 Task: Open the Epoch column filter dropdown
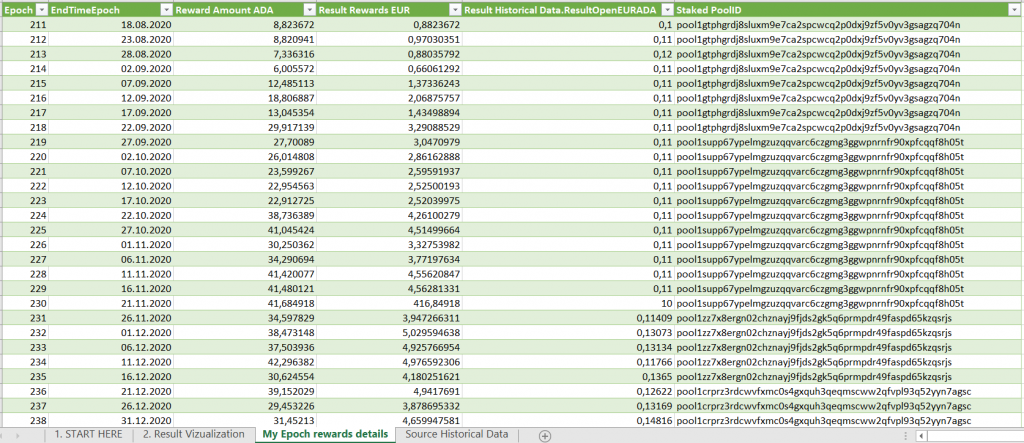(40, 10)
